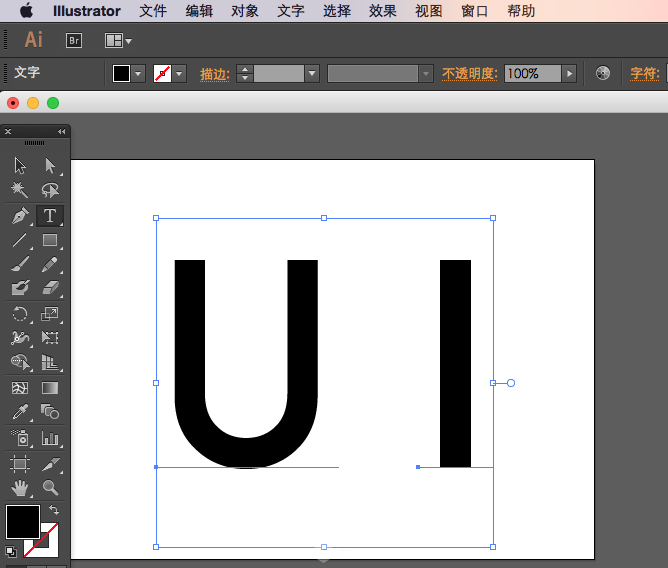668x568 pixels.
Task: Open the stroke weight dropdown
Action: coord(312,74)
